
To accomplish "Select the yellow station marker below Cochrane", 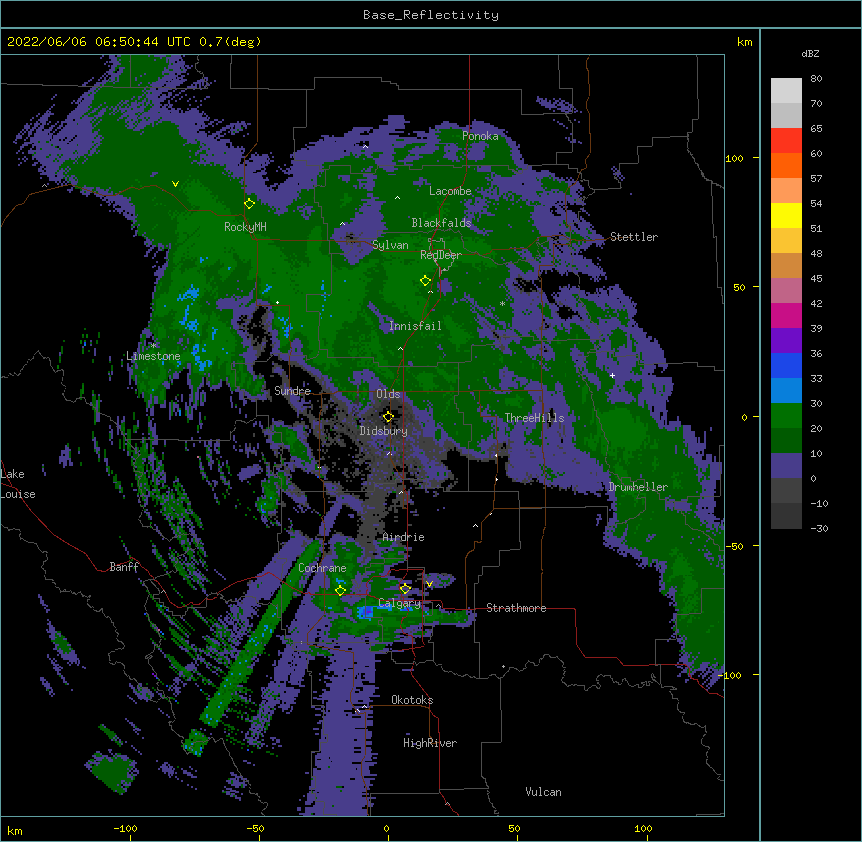I will point(340,590).
